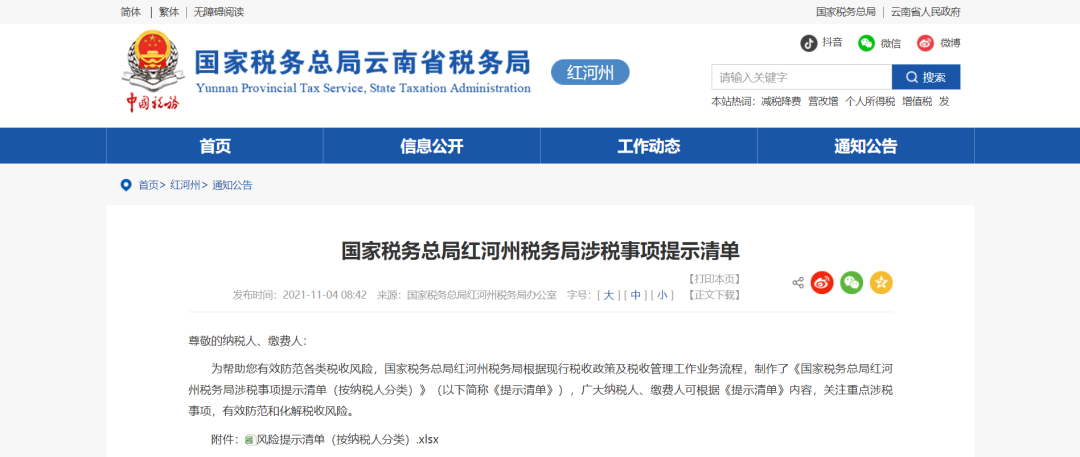
Task: Share article via red Weibo circle icon
Action: click(x=822, y=283)
